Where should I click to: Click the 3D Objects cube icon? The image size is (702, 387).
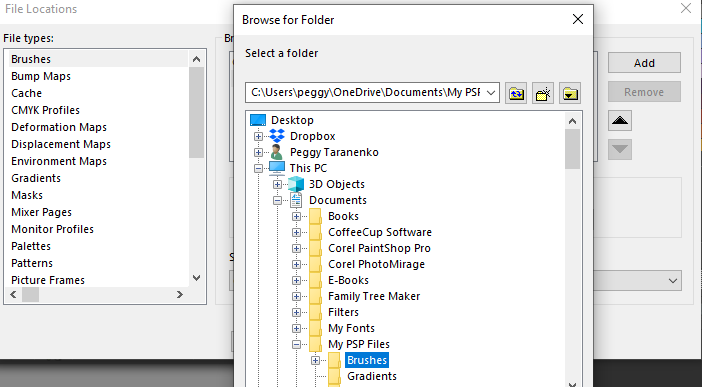296,184
